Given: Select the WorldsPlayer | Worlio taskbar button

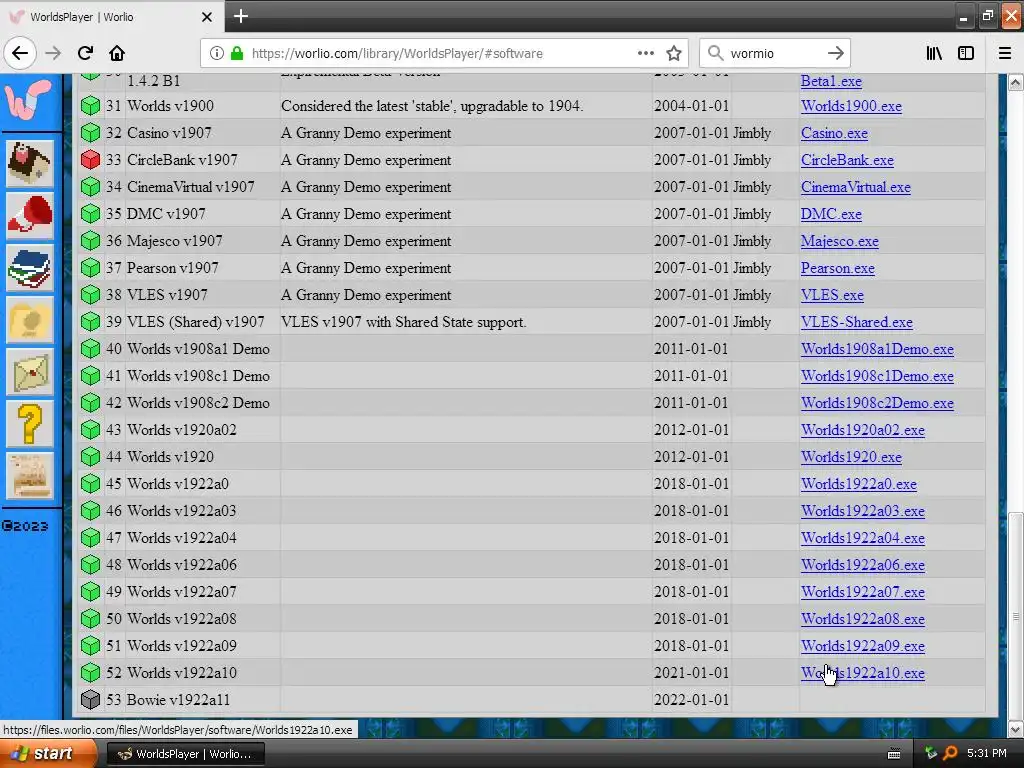Looking at the screenshot, I should coord(185,754).
